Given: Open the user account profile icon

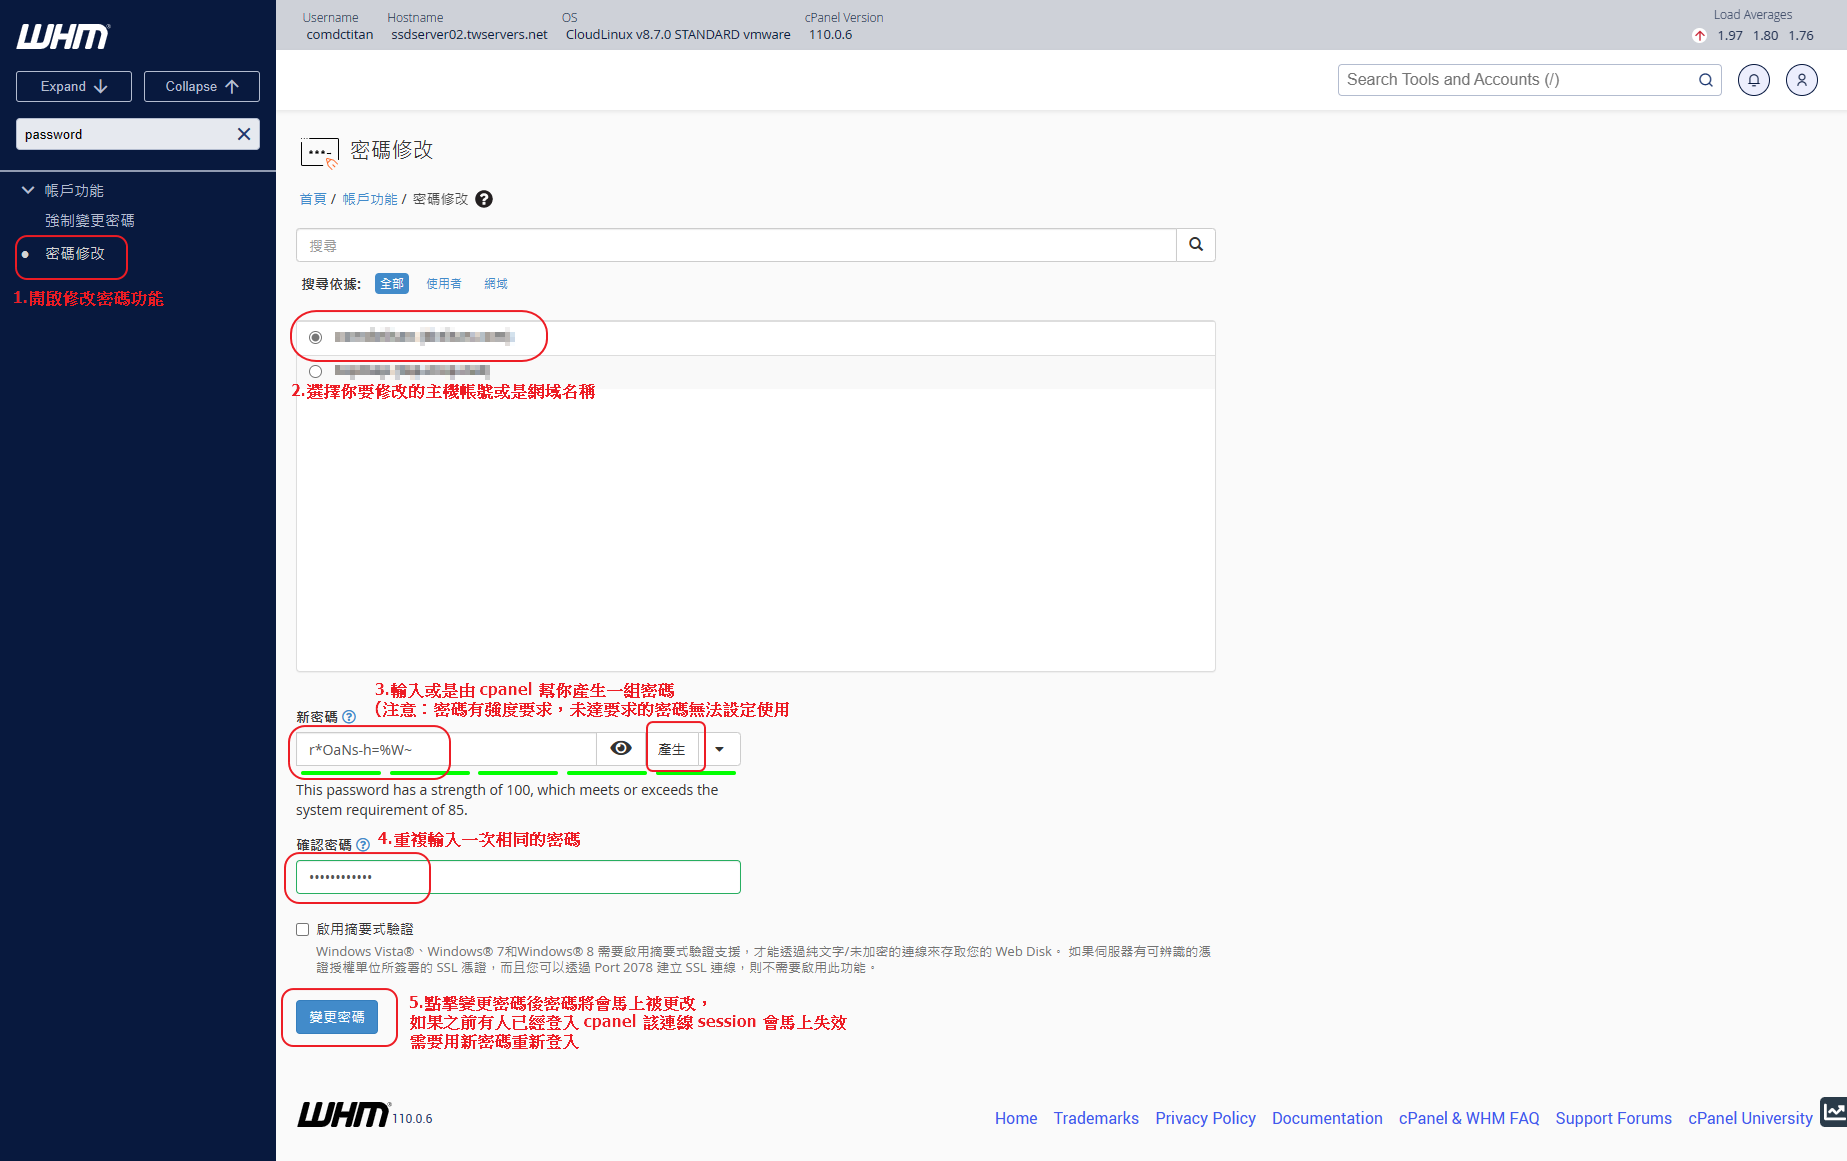Looking at the screenshot, I should (1801, 80).
